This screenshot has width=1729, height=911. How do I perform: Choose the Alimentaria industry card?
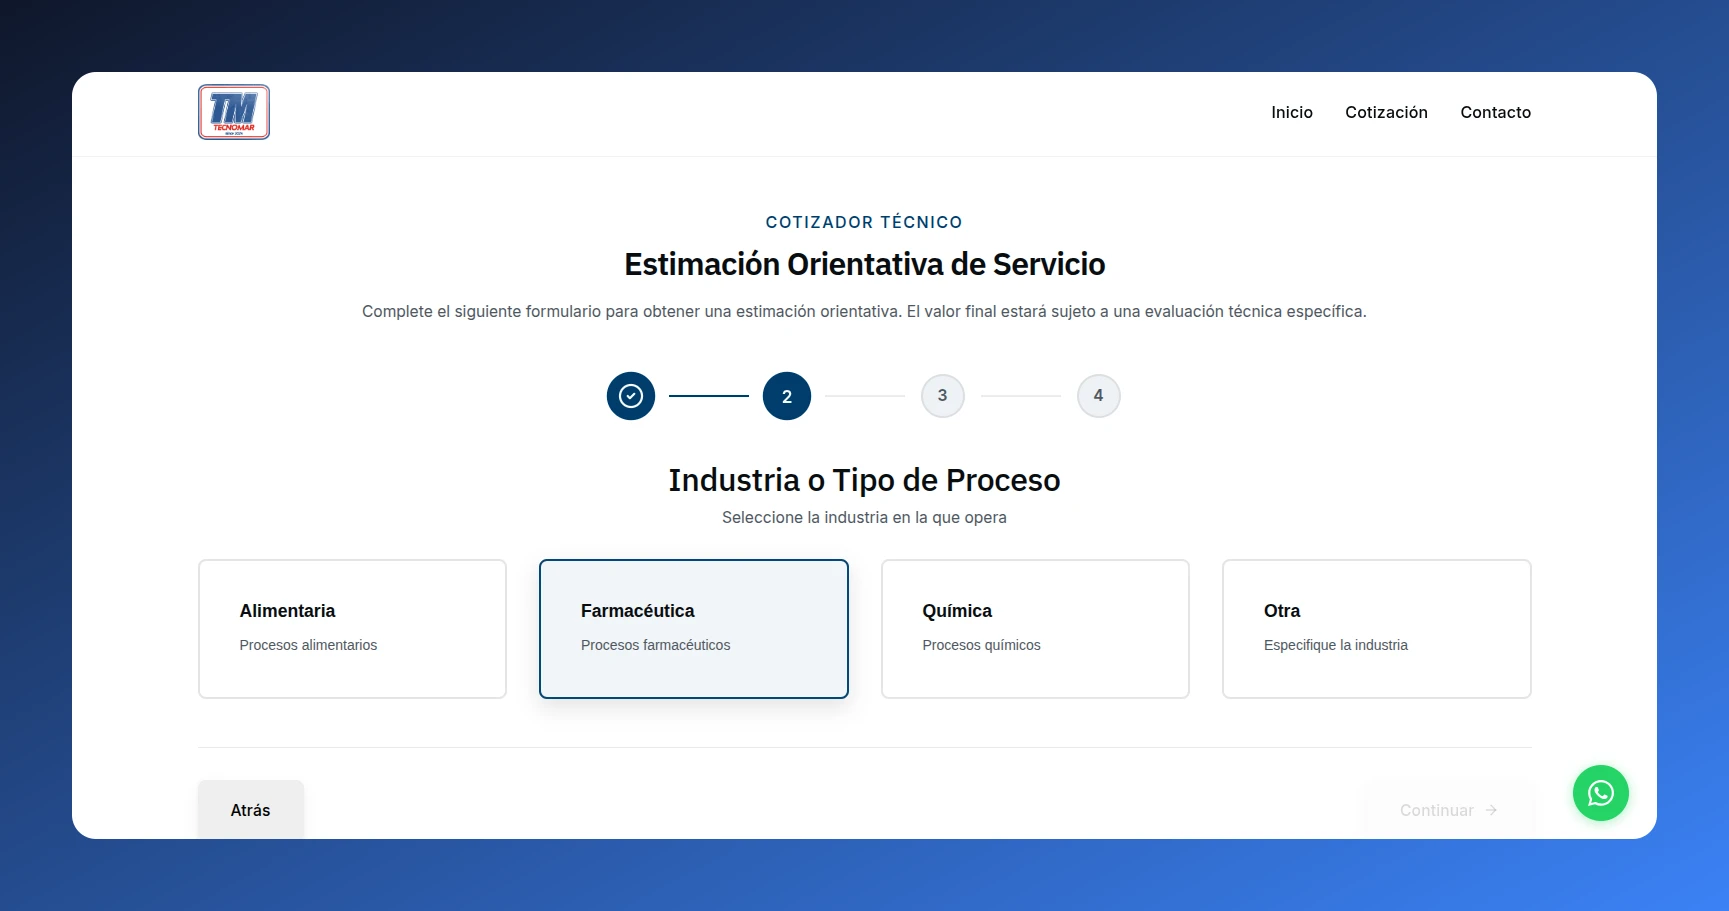point(352,629)
